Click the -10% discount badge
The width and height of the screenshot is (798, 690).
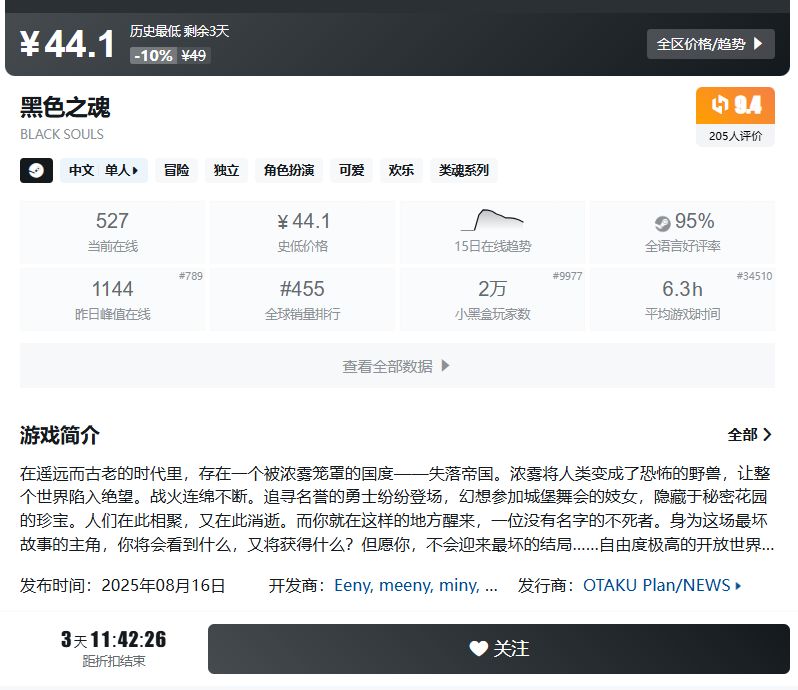pos(153,55)
